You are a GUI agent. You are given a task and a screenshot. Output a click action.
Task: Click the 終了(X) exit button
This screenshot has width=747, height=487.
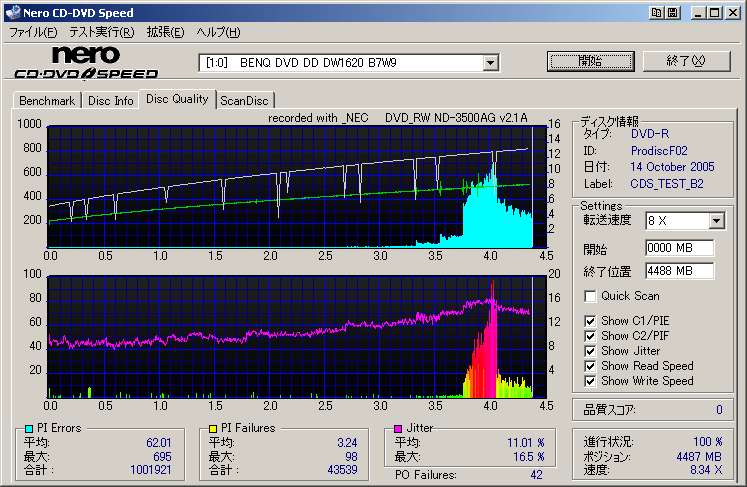coord(686,61)
